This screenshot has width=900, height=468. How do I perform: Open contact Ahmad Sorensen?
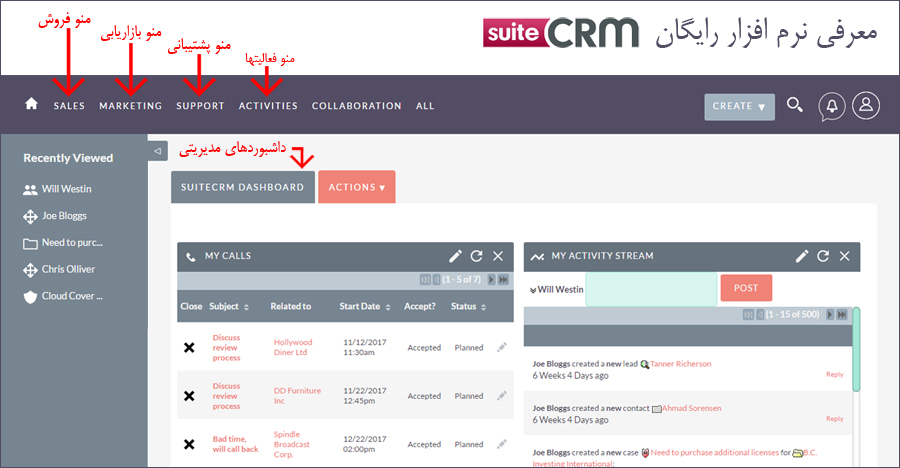pyautogui.click(x=692, y=408)
